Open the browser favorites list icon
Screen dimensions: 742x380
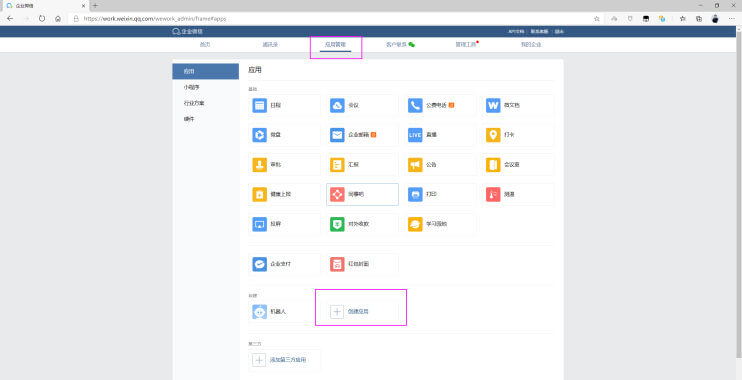click(x=683, y=18)
